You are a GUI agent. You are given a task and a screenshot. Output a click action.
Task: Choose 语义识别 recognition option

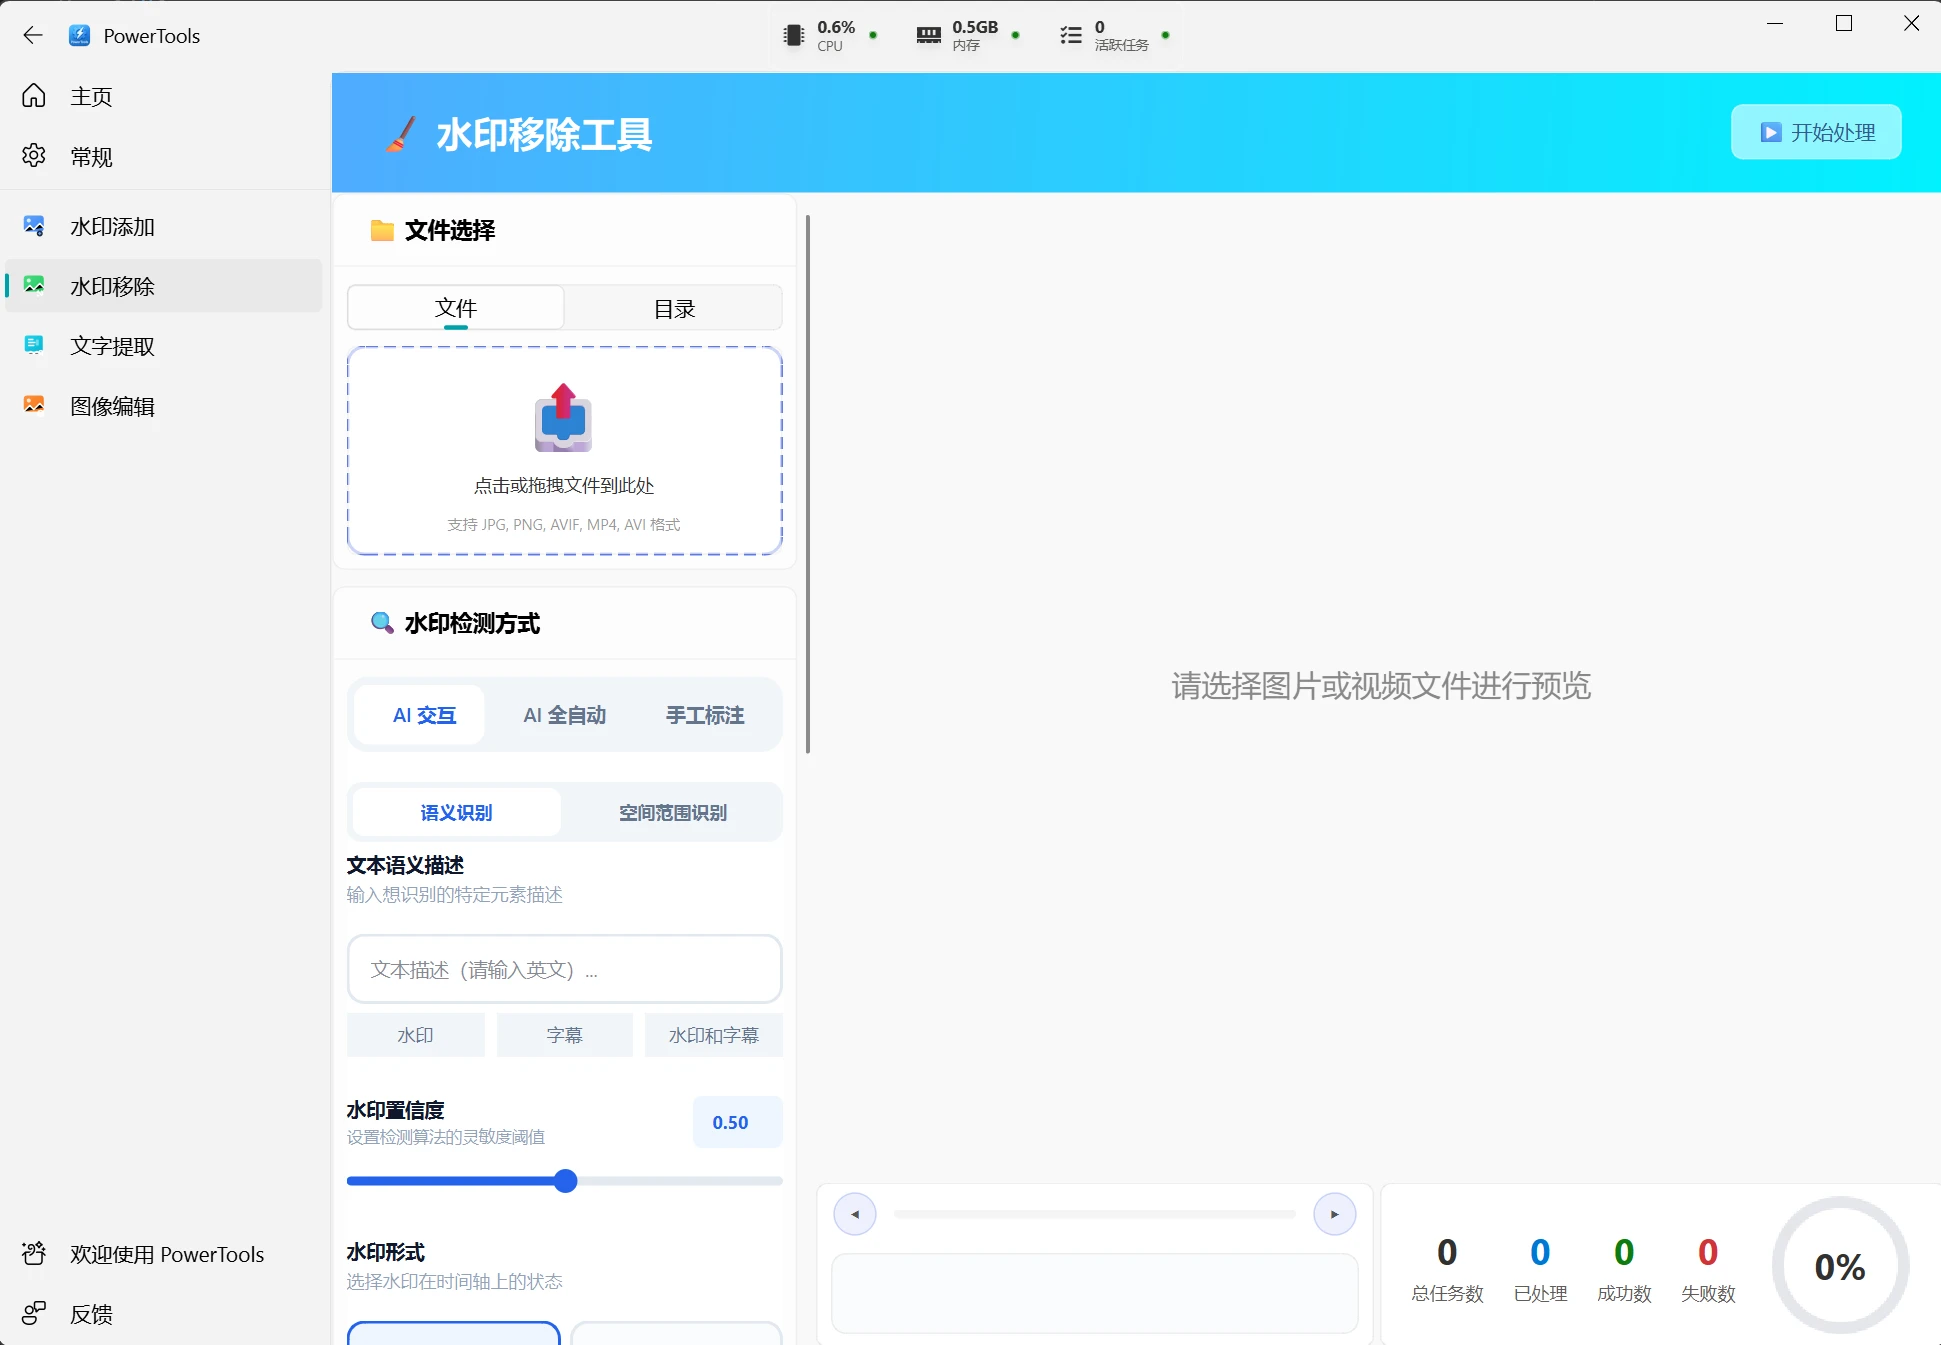[456, 812]
